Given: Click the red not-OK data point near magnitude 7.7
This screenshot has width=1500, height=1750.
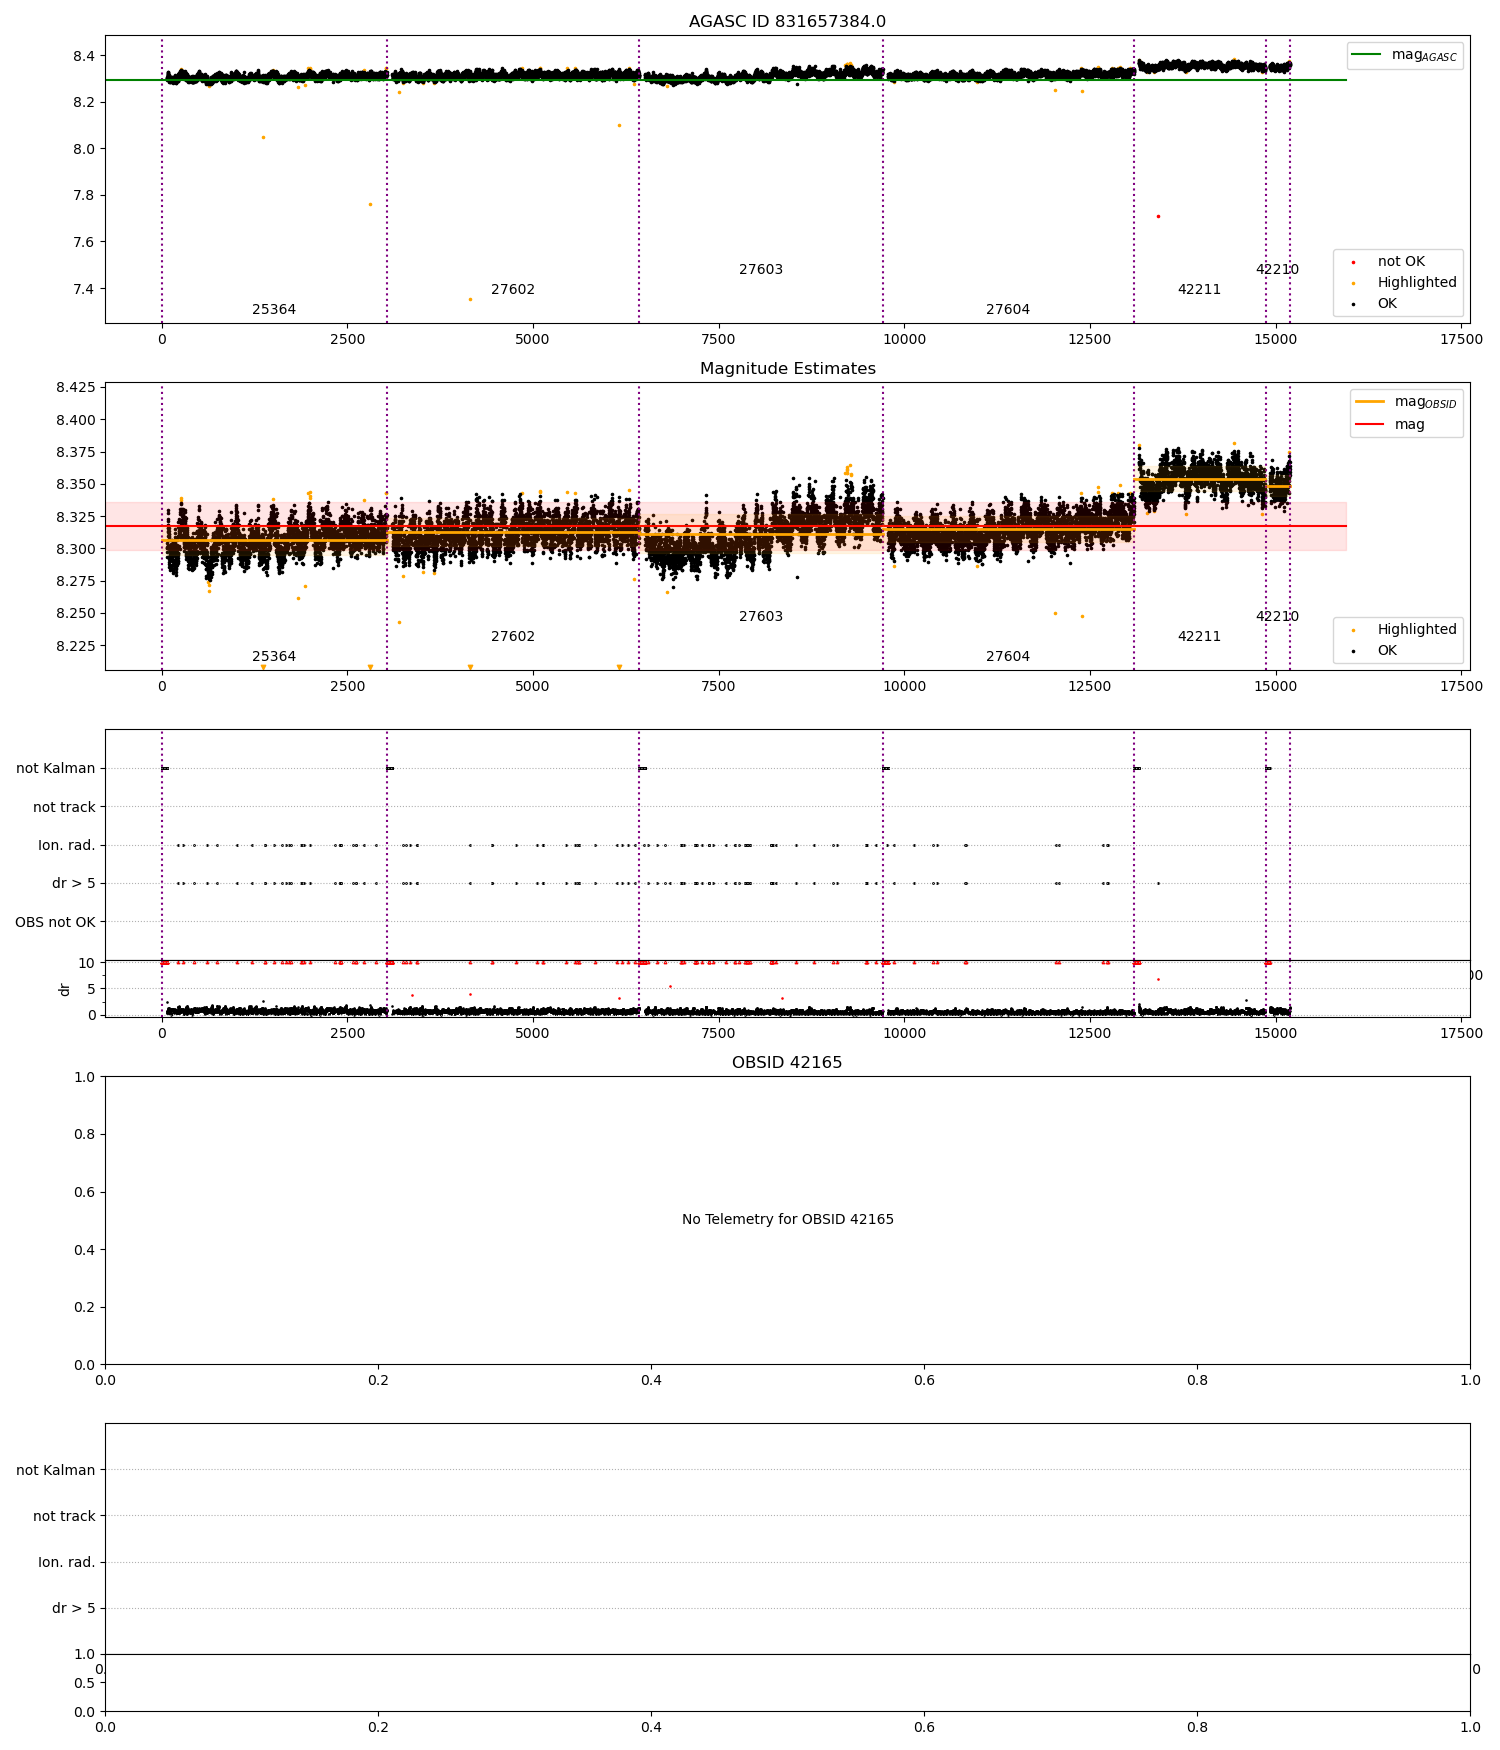Looking at the screenshot, I should (x=1158, y=216).
